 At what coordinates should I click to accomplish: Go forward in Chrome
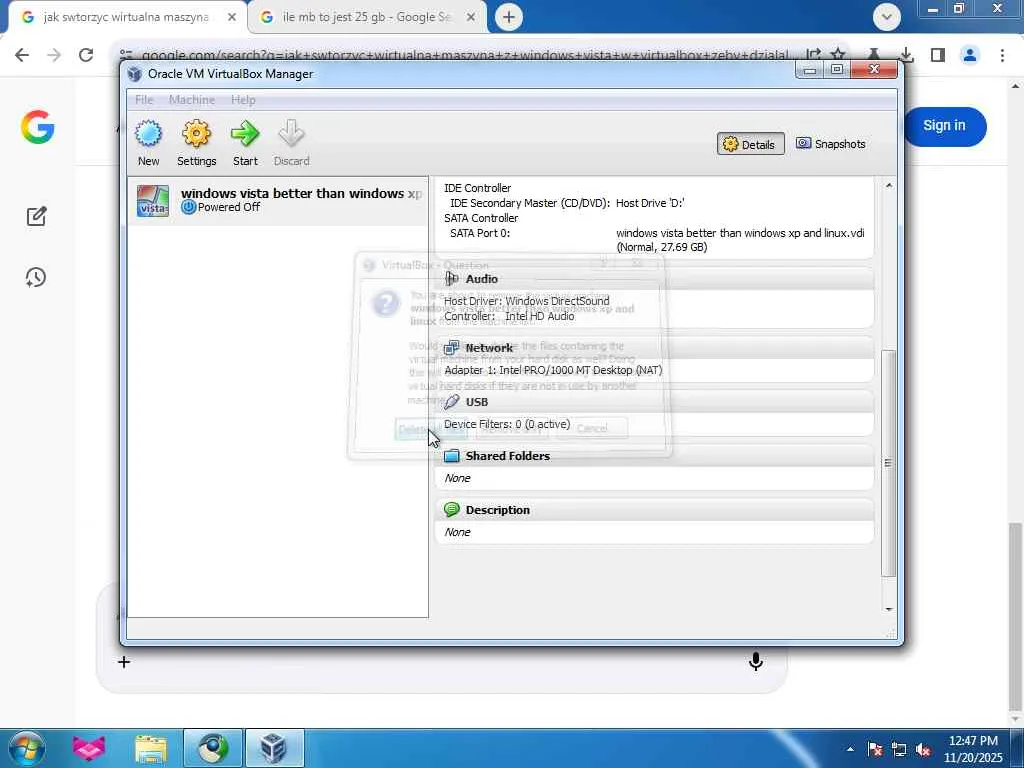click(54, 55)
